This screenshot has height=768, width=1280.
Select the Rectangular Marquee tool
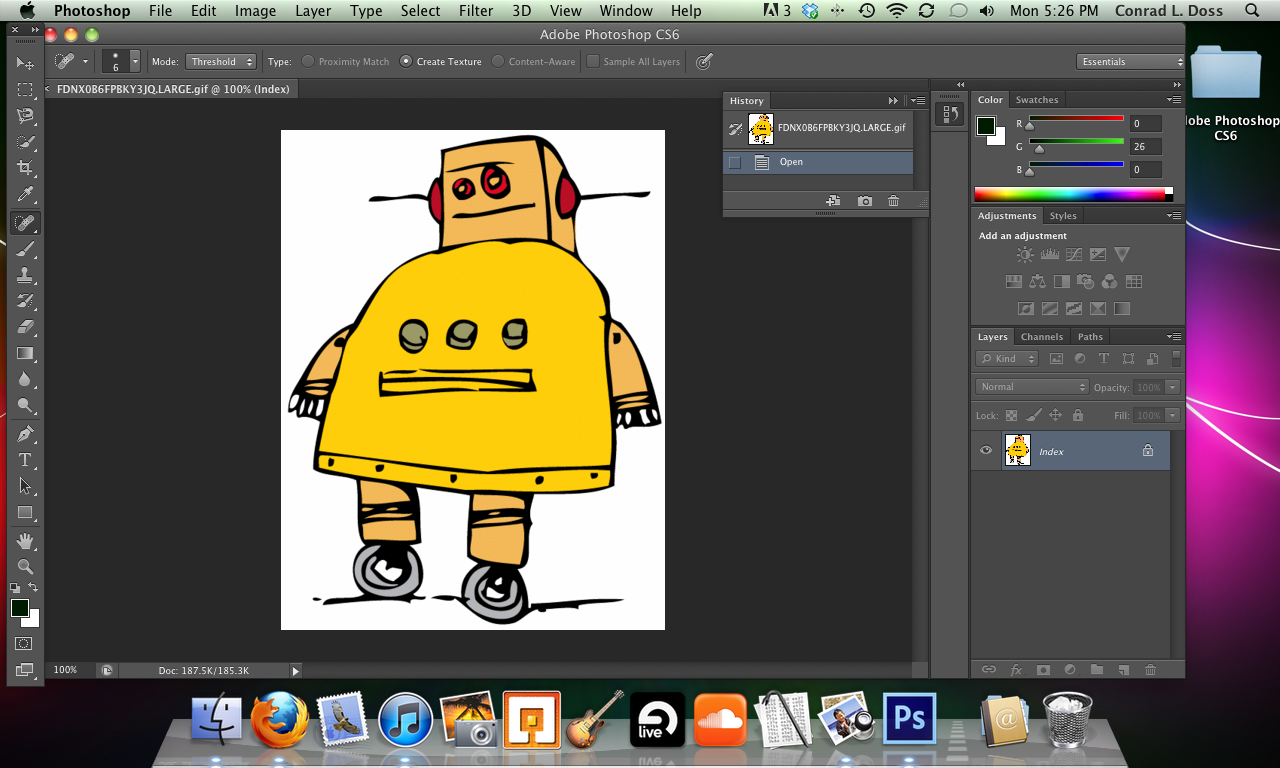pyautogui.click(x=25, y=90)
